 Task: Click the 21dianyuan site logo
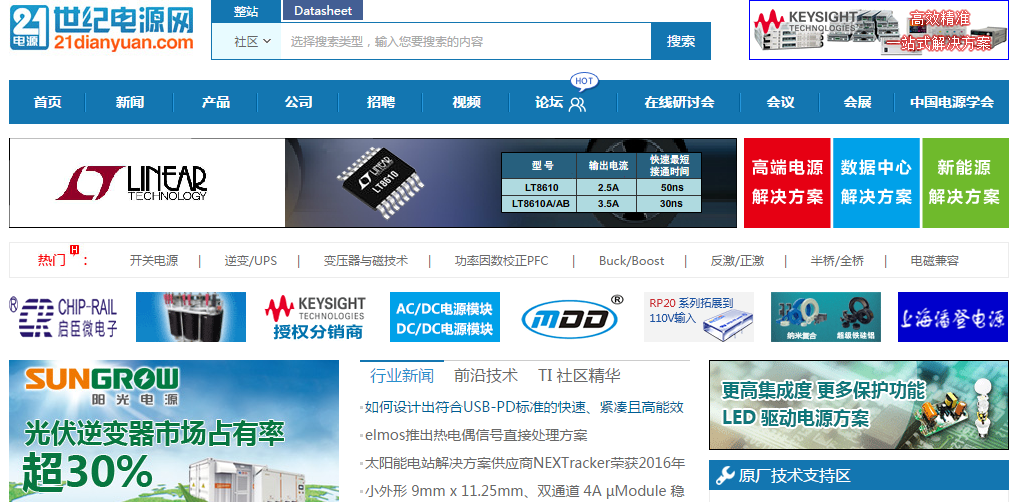pyautogui.click(x=102, y=29)
